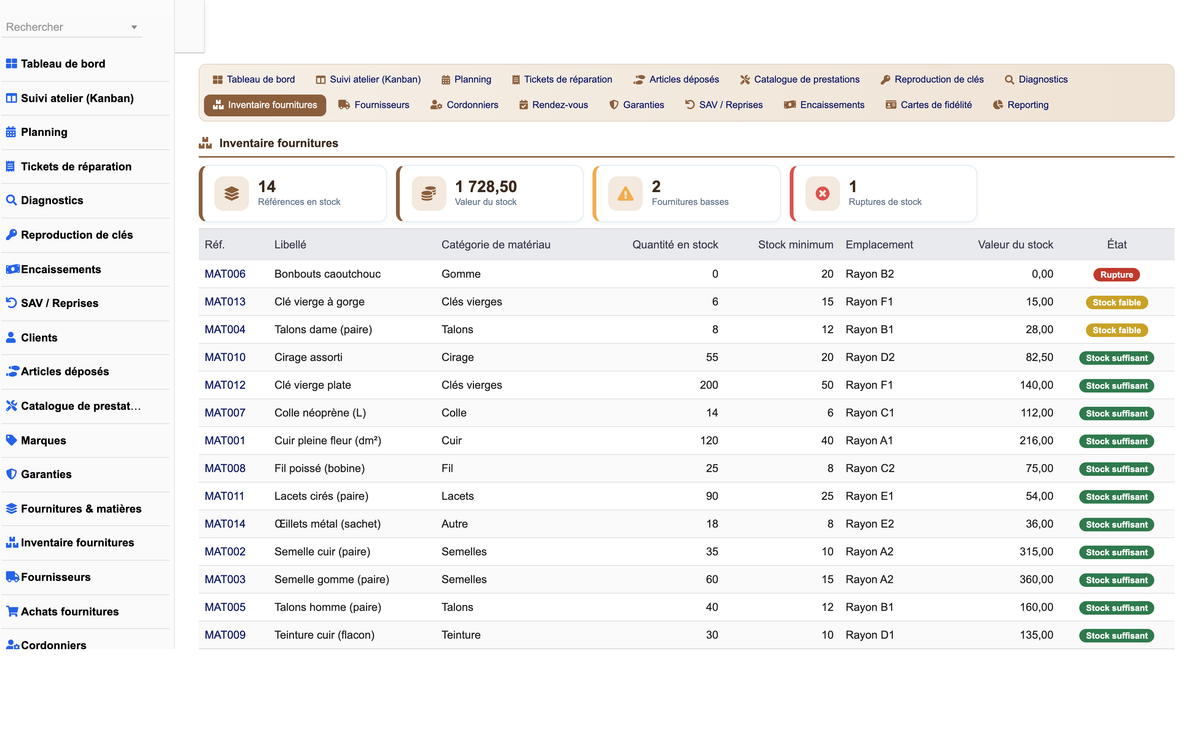Click the Semelle gomme (paire) cell
Image resolution: width=1200 pixels, height=743 pixels.
(332, 580)
